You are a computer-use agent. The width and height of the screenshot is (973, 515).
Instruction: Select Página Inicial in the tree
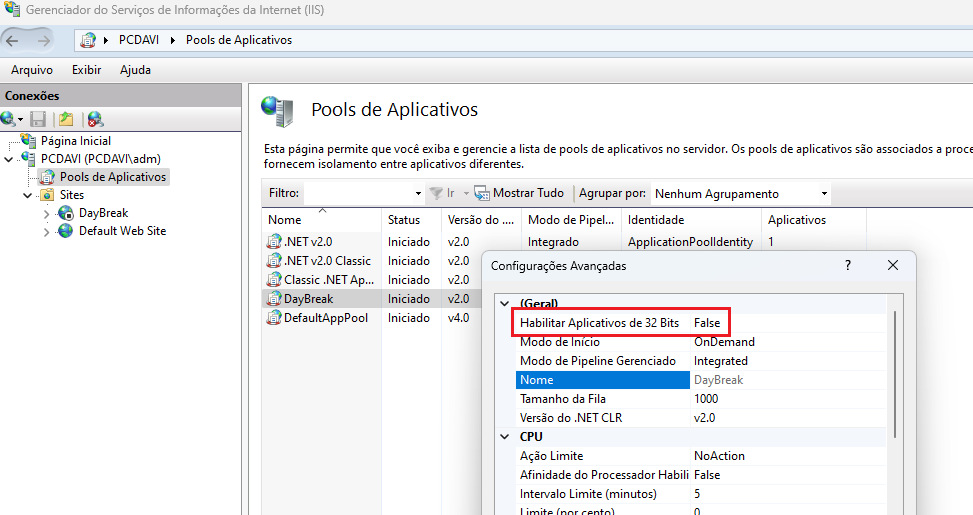tap(76, 141)
